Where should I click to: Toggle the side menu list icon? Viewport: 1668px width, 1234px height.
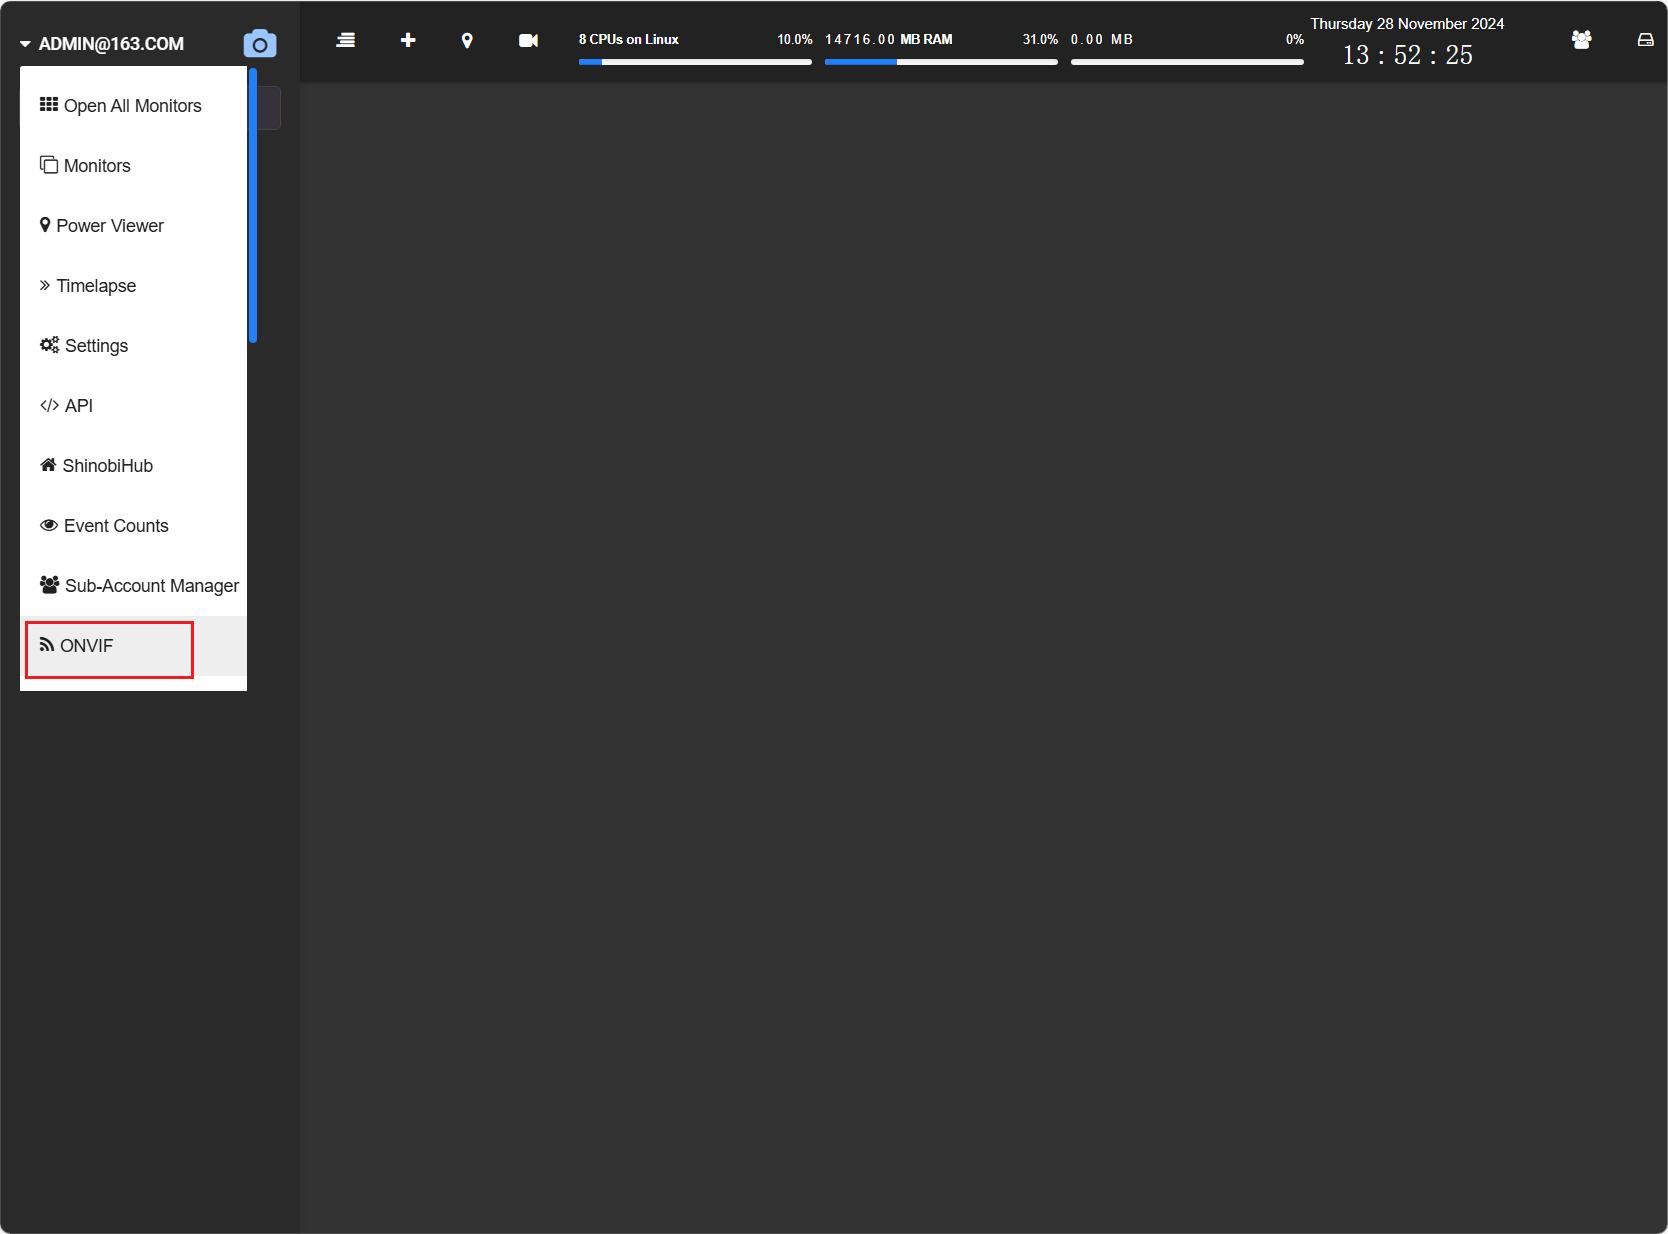click(346, 40)
